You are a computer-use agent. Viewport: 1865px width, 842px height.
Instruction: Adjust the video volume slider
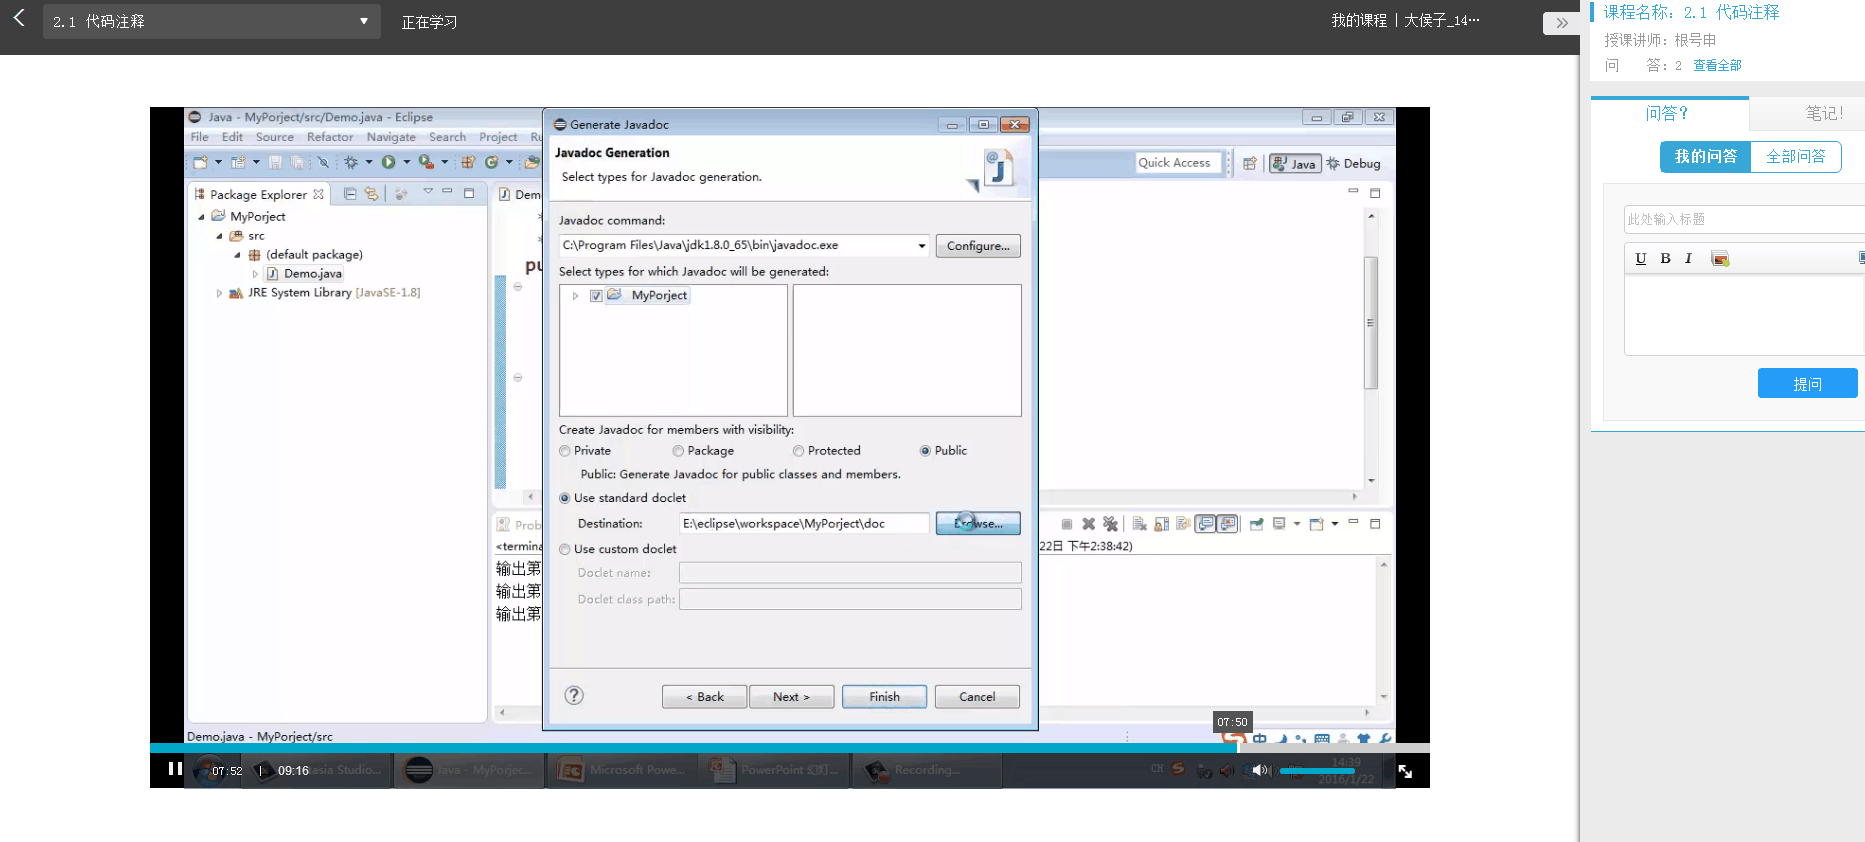tap(1317, 771)
